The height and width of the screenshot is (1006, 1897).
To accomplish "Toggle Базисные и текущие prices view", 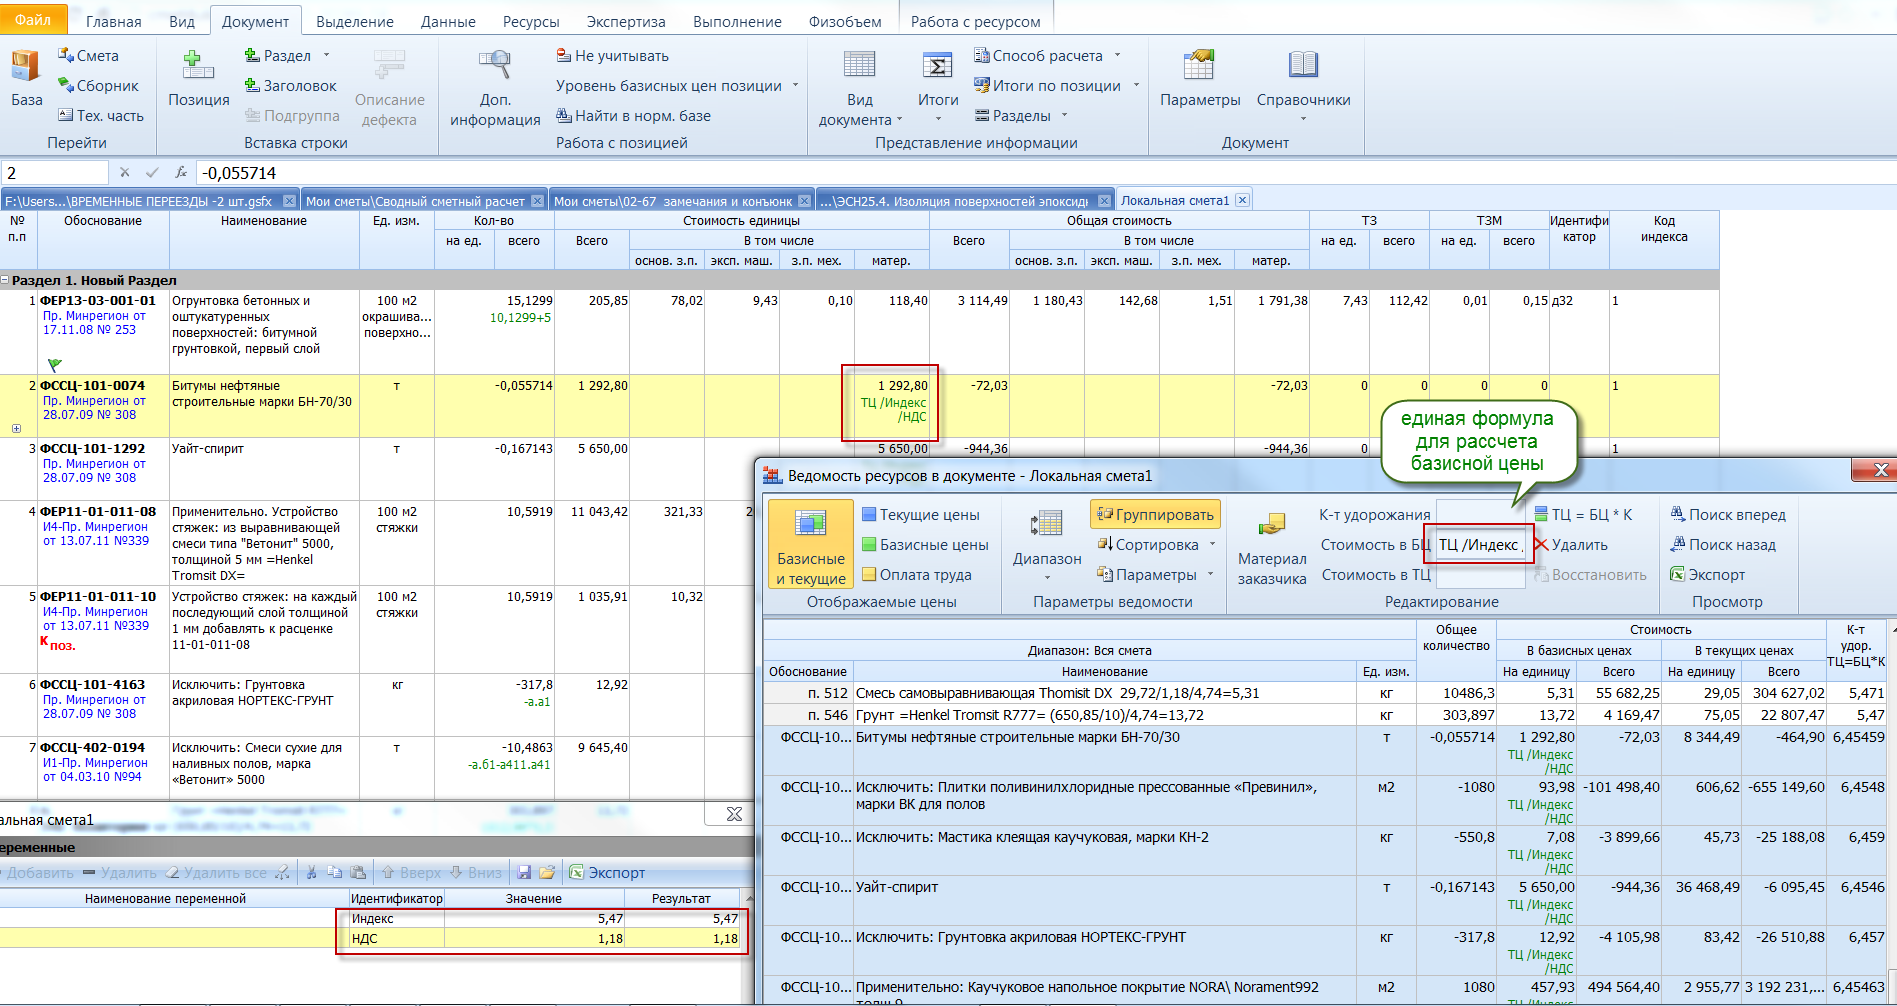I will [810, 544].
